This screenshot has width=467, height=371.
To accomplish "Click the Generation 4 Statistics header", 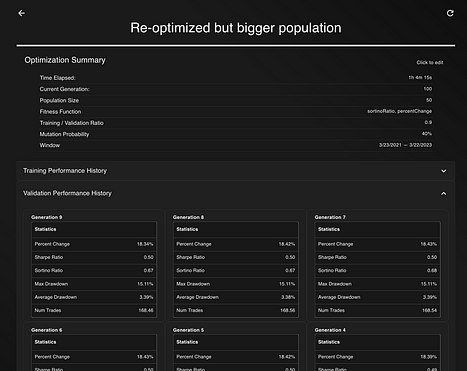I will 329,342.
